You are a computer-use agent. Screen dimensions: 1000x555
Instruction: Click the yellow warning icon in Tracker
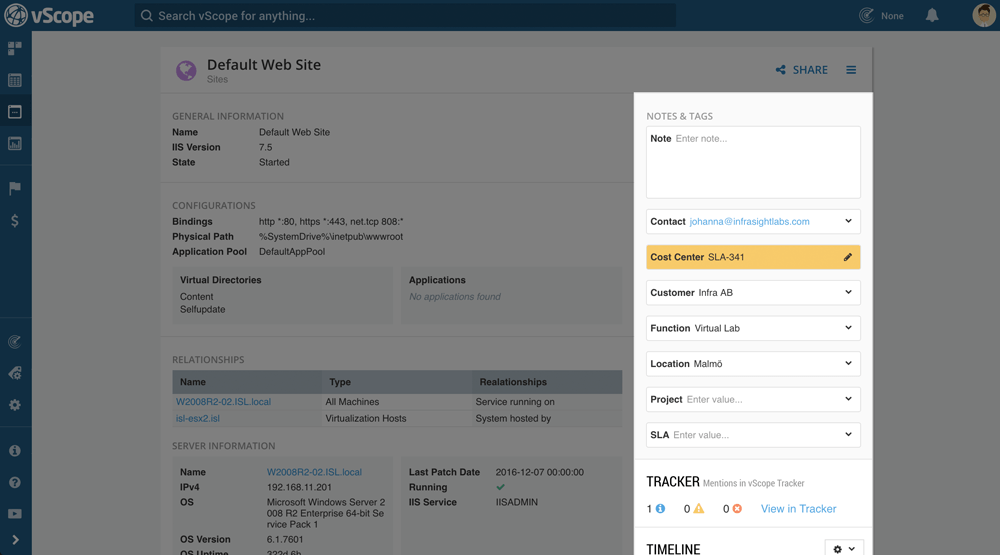[x=699, y=508]
